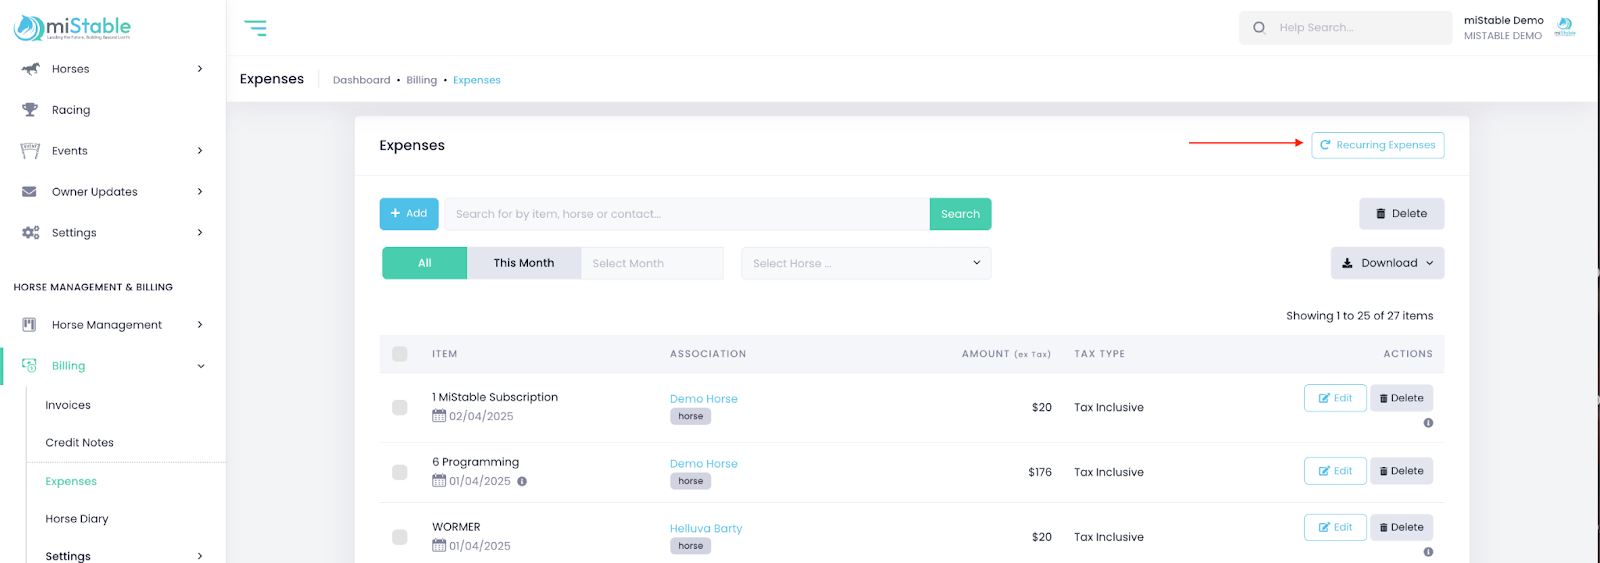Select Expenses in the sidebar
Viewport: 1600px width, 563px height.
coord(71,481)
